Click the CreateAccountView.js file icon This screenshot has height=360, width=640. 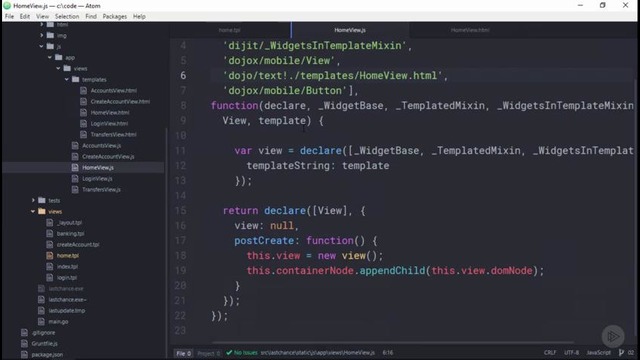point(75,156)
